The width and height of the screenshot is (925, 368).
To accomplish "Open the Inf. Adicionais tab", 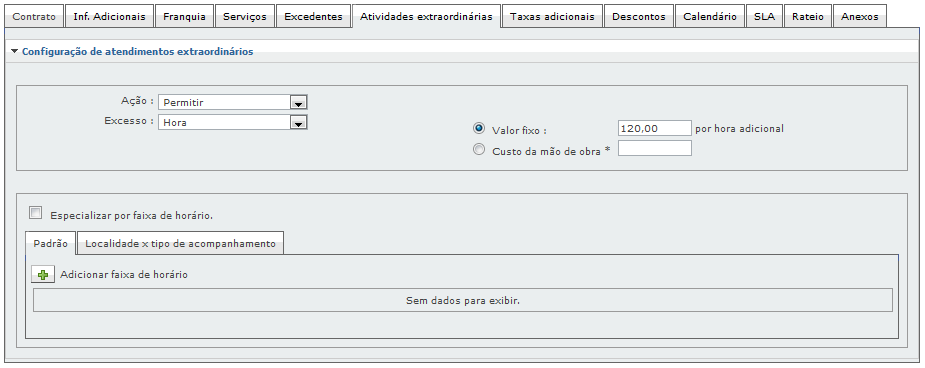I will [110, 17].
